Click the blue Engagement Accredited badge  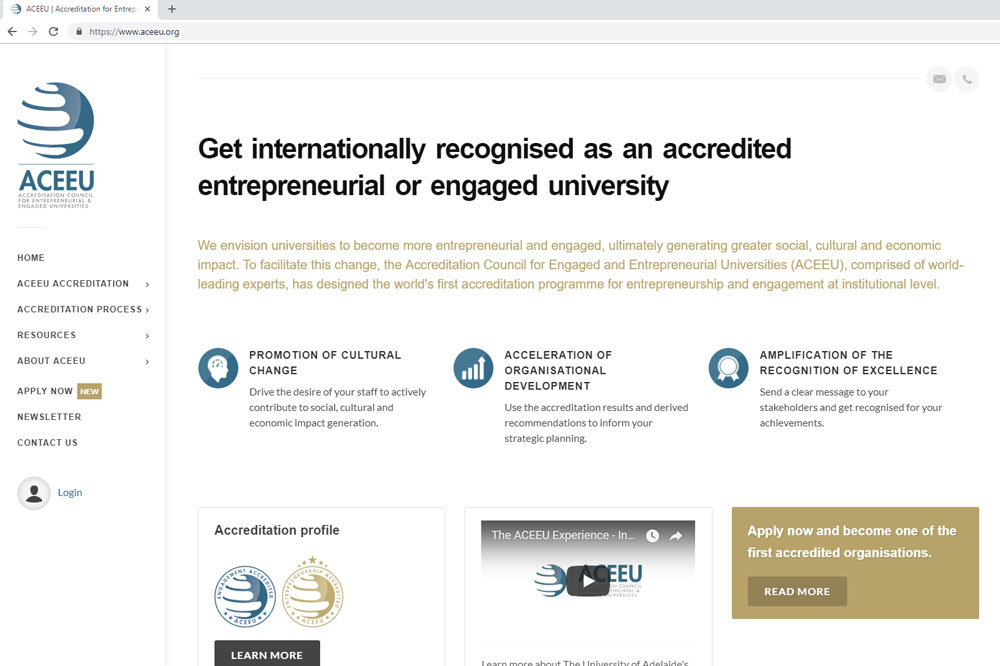tap(245, 596)
